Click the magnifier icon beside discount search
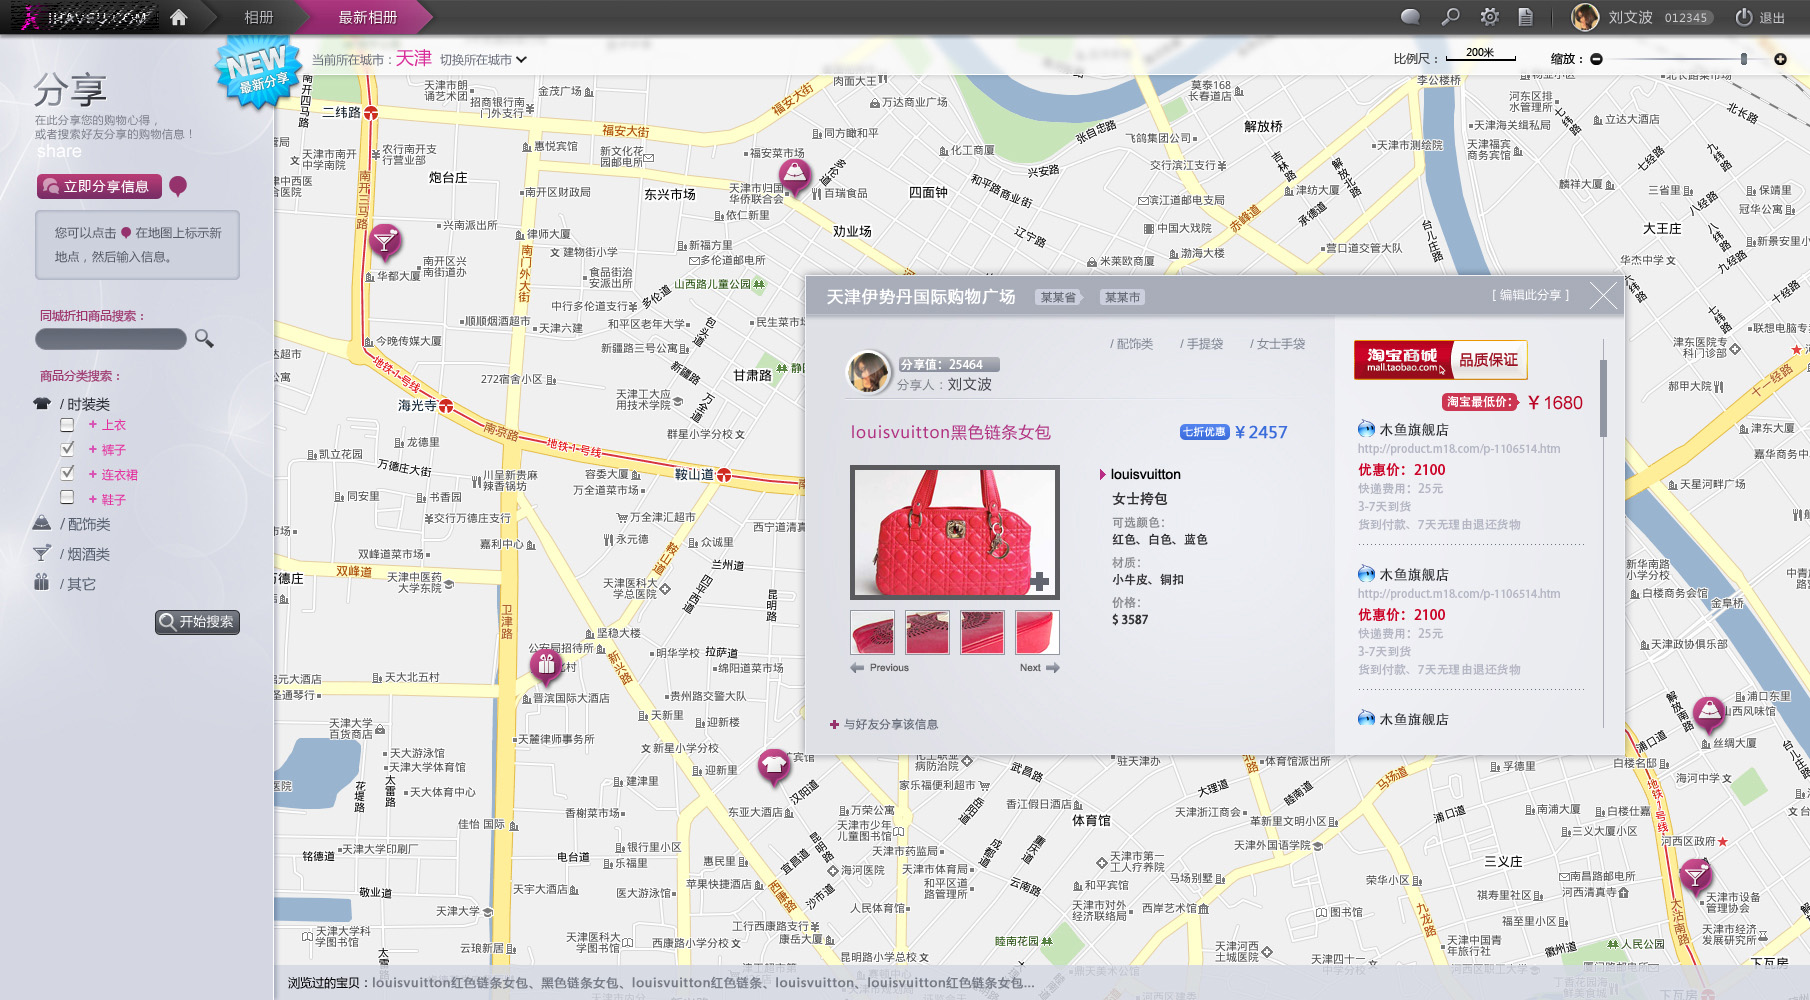The image size is (1810, 1000). [204, 339]
